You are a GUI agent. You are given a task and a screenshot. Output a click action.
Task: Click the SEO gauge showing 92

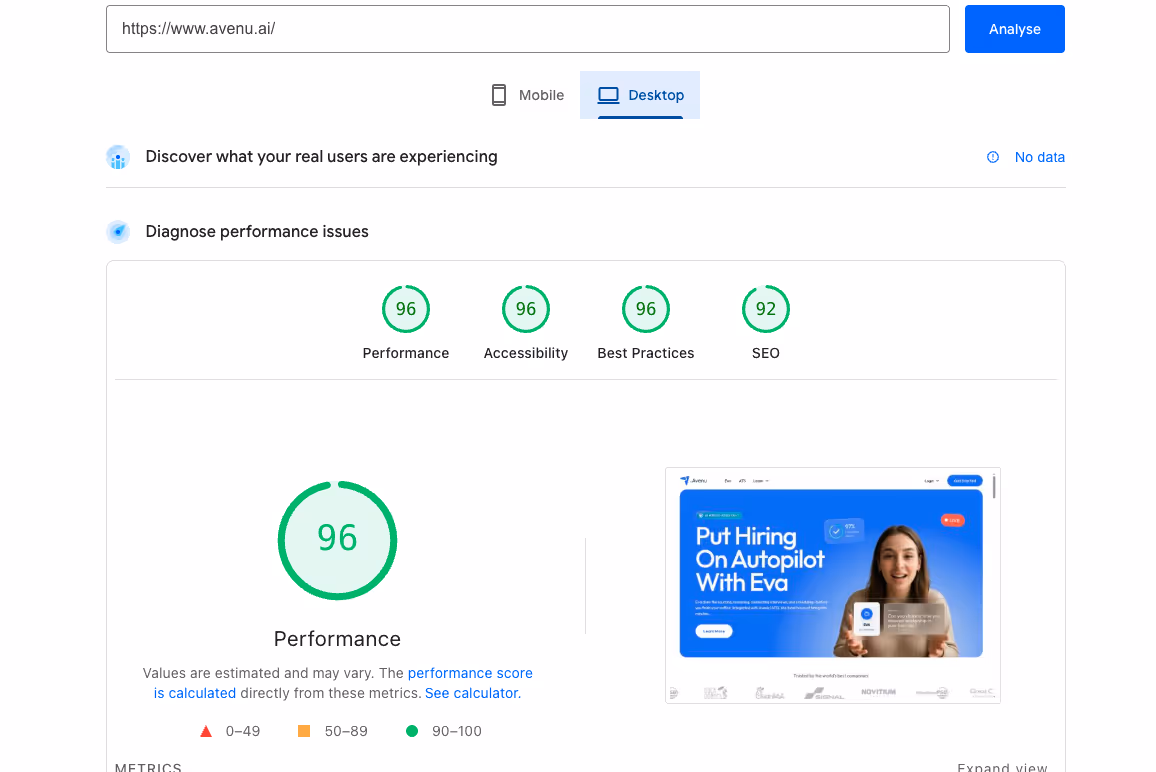(766, 309)
